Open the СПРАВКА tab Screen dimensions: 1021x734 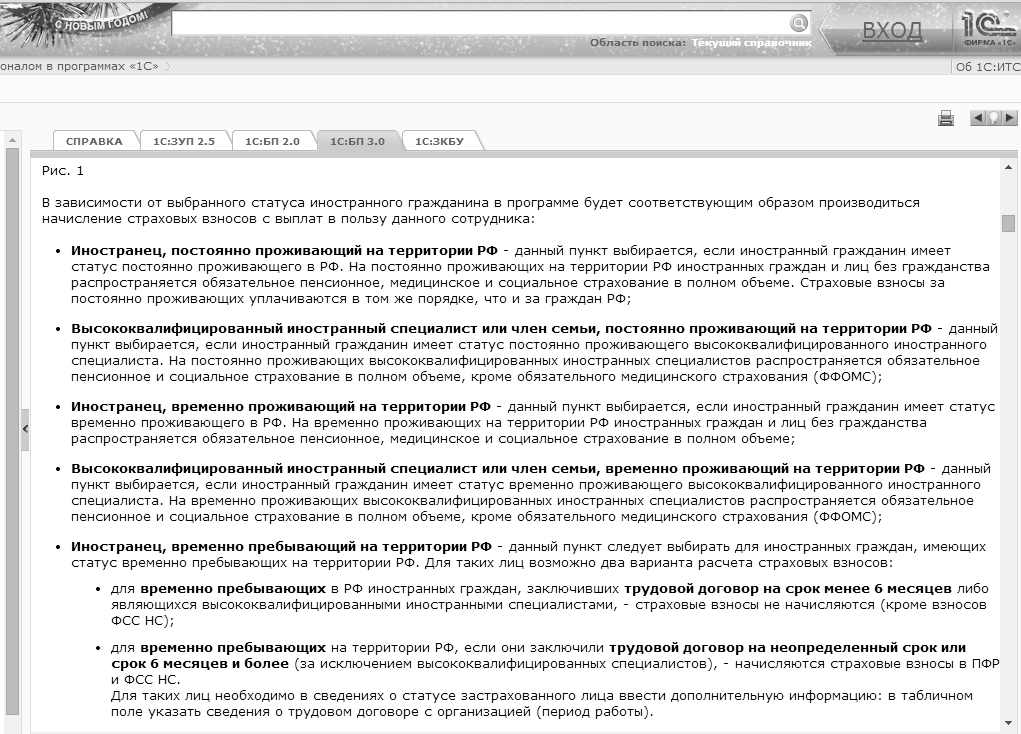pyautogui.click(x=94, y=141)
